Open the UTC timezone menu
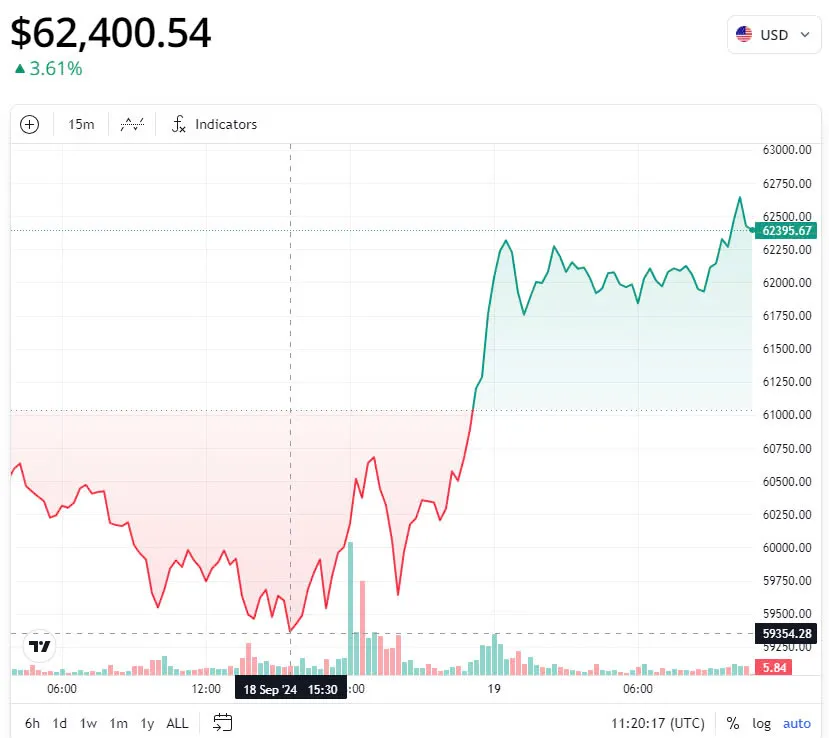This screenshot has width=829, height=738. [658, 723]
